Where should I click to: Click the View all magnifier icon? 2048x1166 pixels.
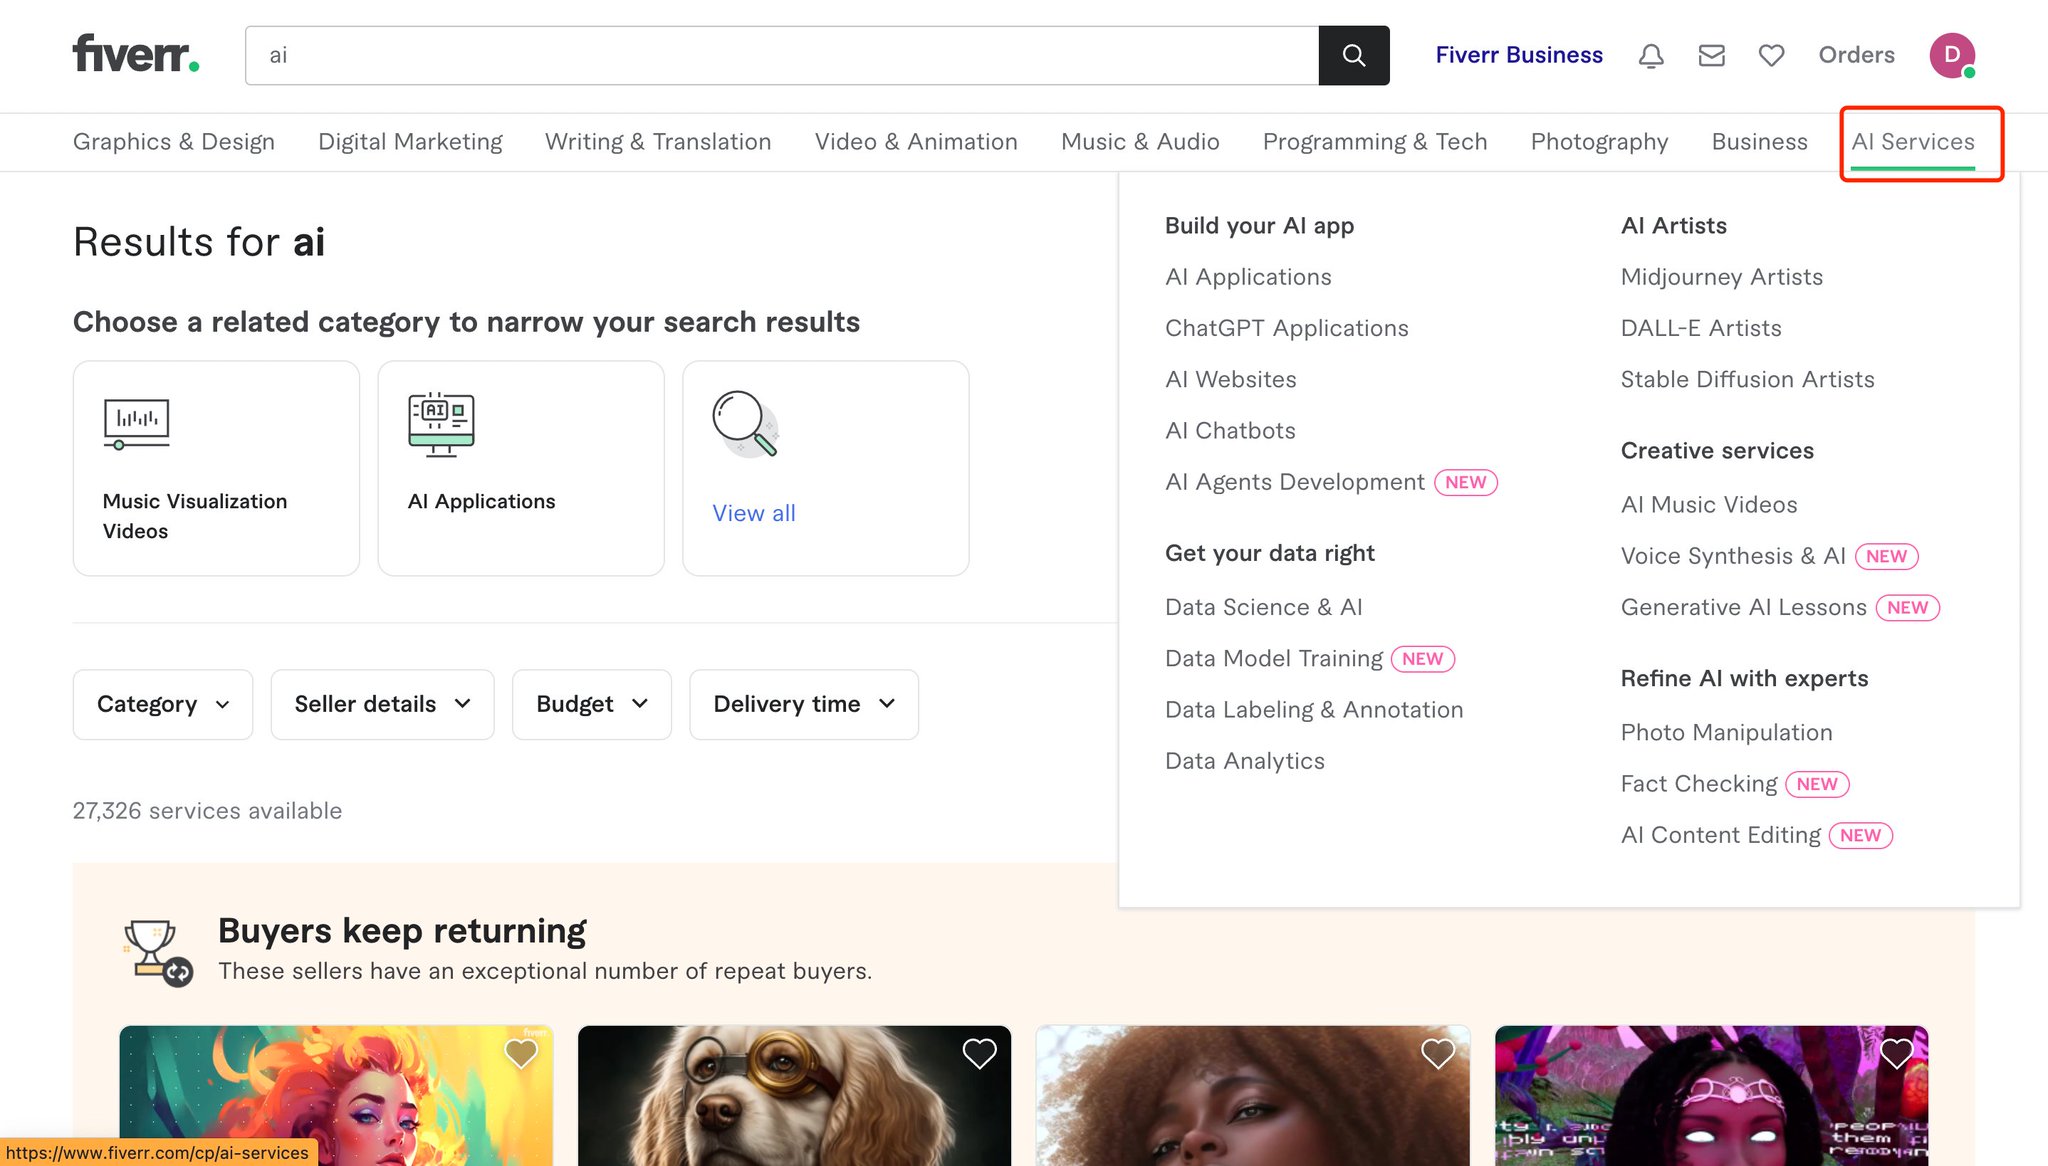[746, 424]
